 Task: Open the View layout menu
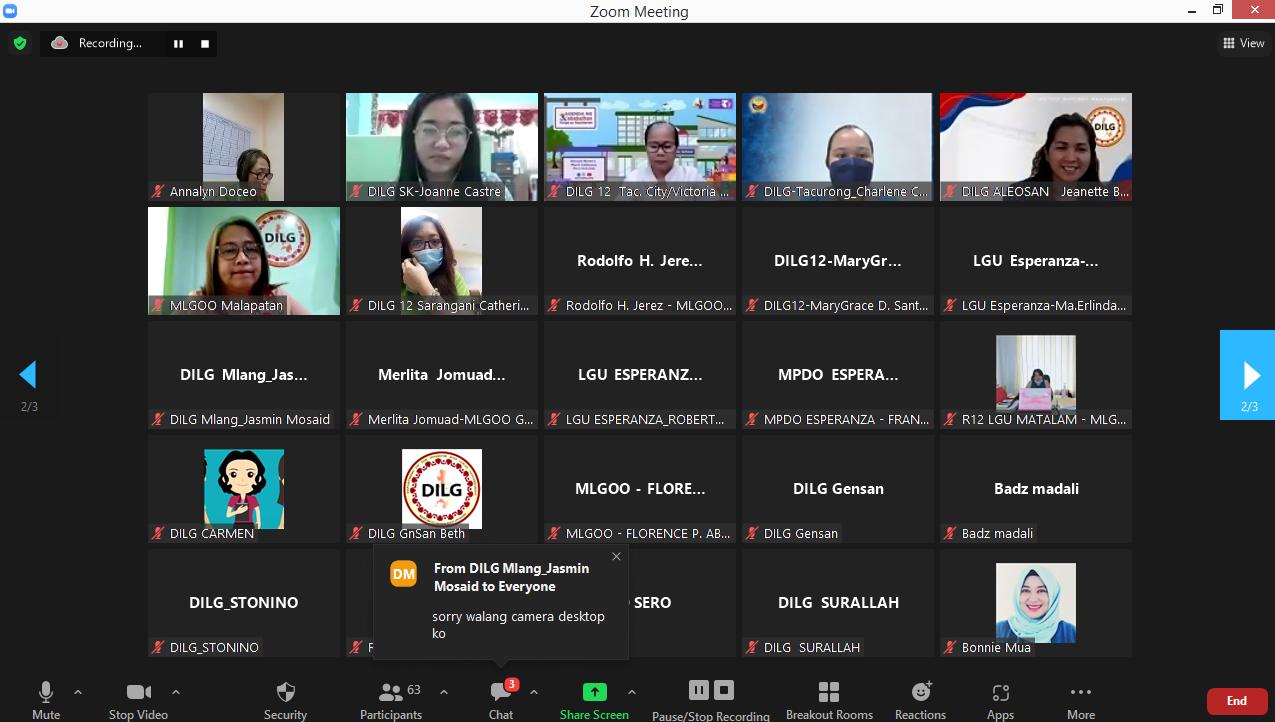[1243, 43]
